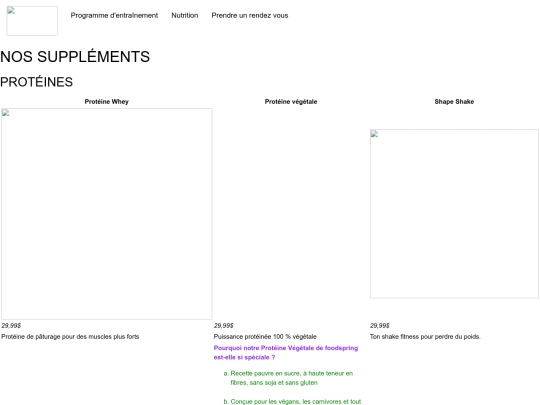Click the 29,99$ price under Shape Shake
The height and width of the screenshot is (405, 540).
[x=380, y=325]
